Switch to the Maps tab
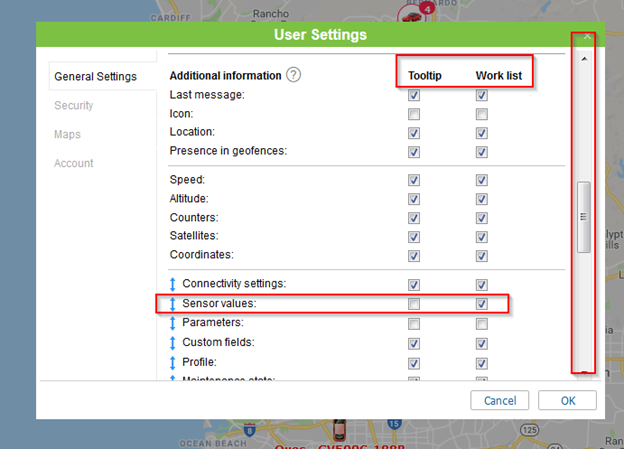Viewport: 624px width, 449px height. [x=68, y=134]
